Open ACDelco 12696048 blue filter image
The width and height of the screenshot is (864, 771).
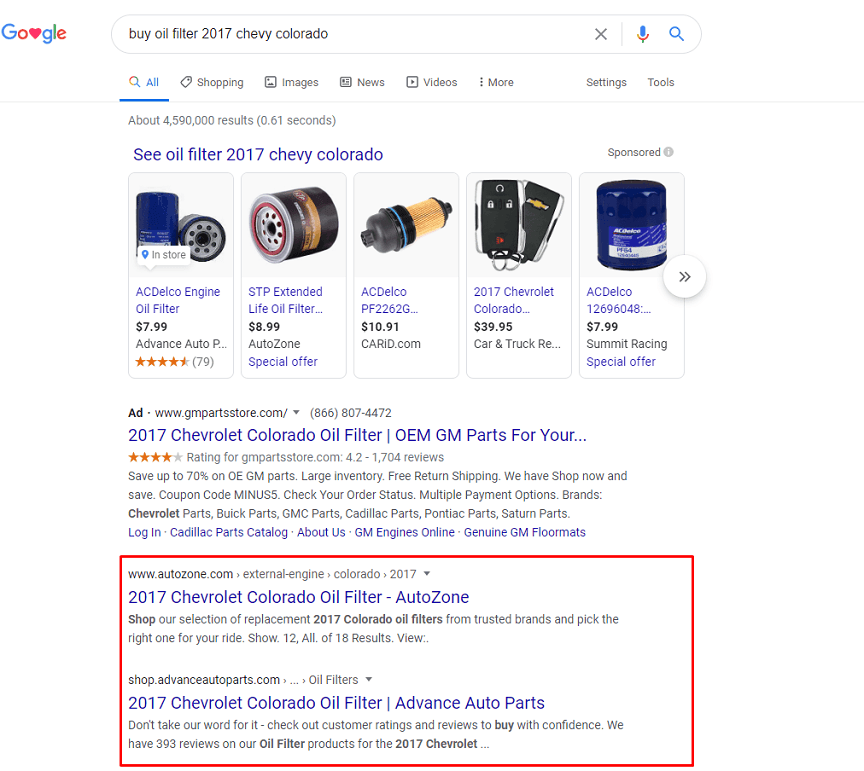pyautogui.click(x=631, y=225)
